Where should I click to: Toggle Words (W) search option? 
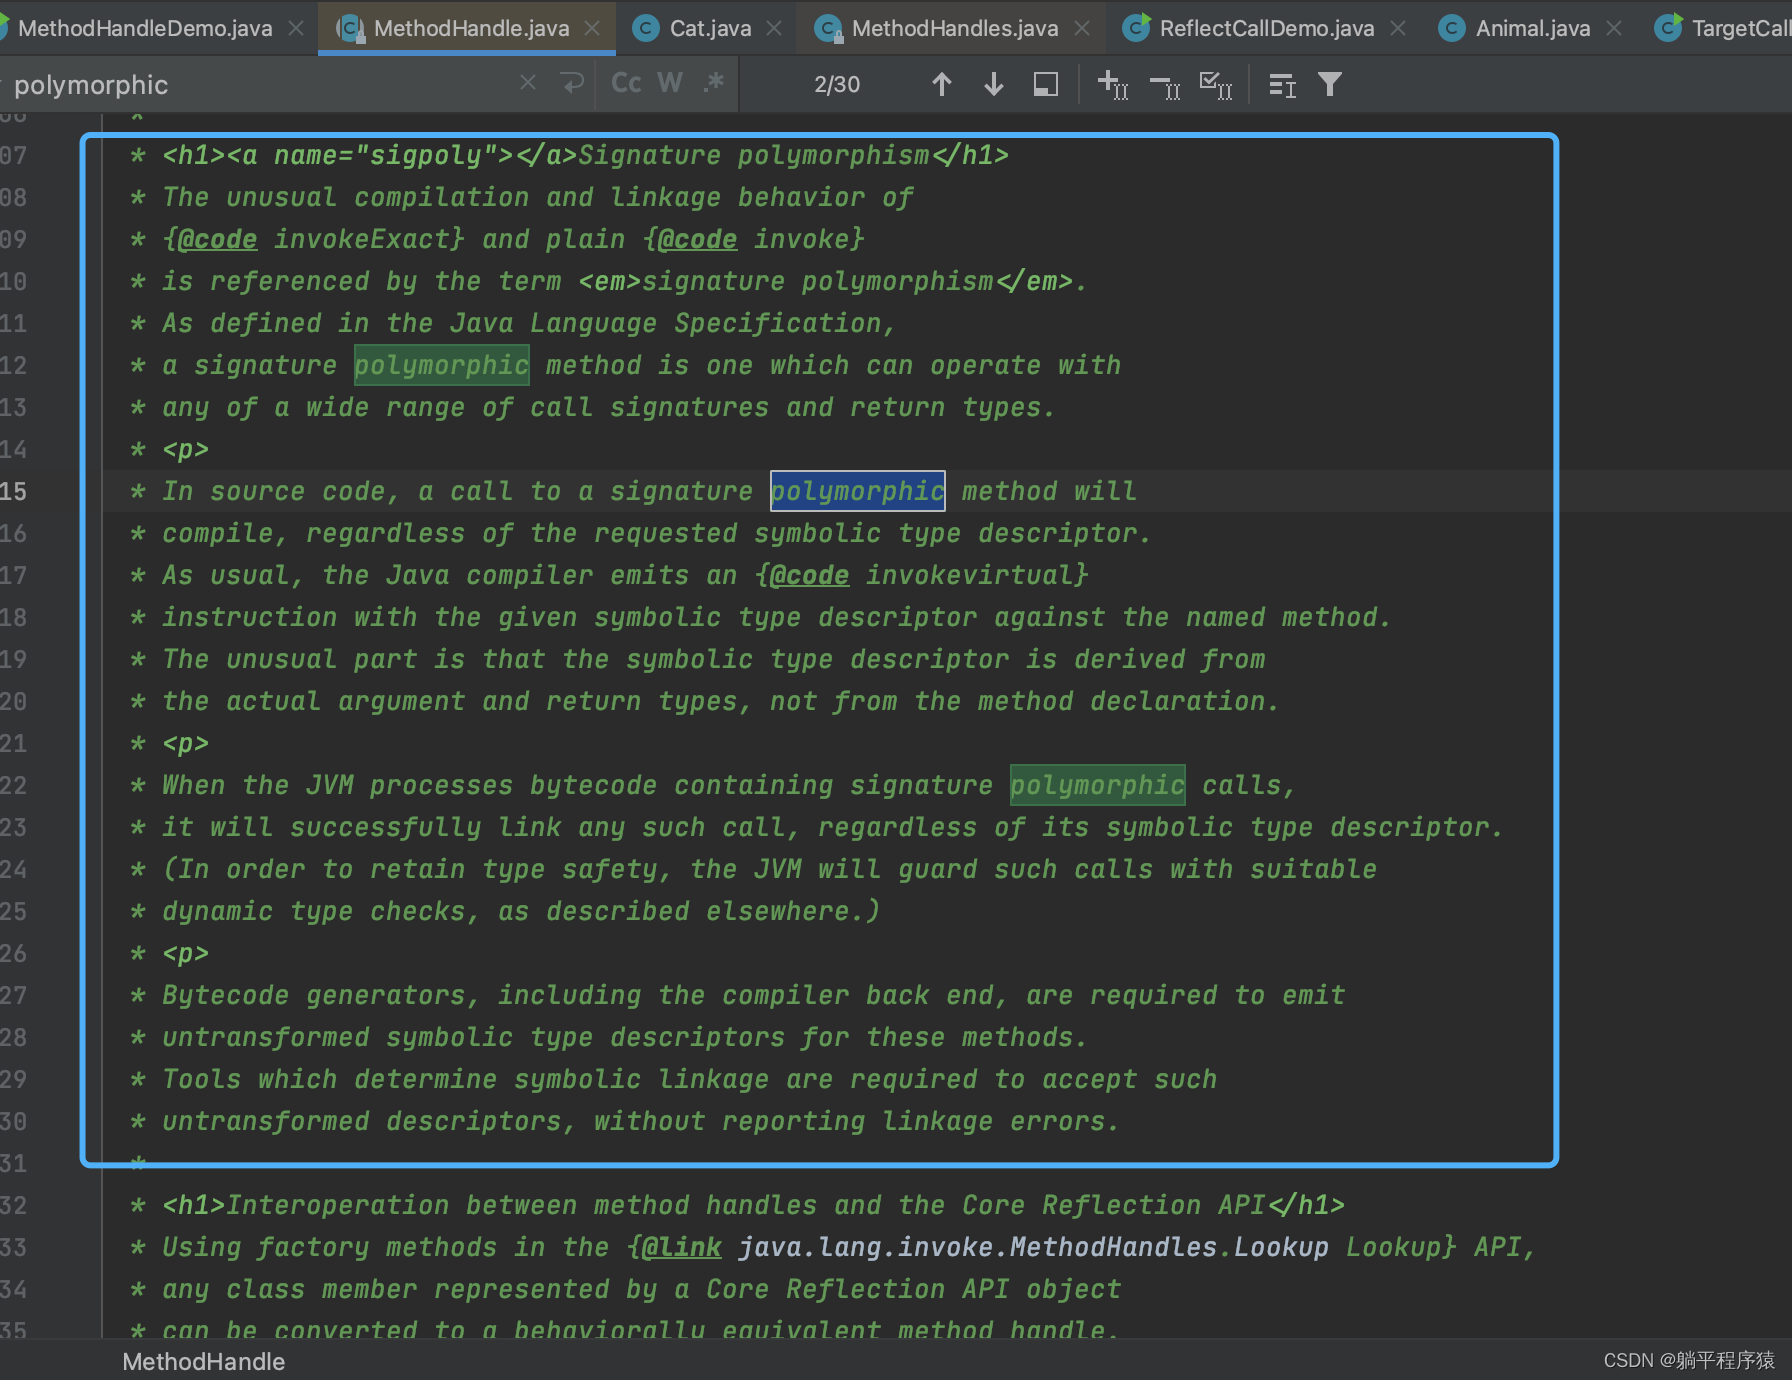[670, 83]
